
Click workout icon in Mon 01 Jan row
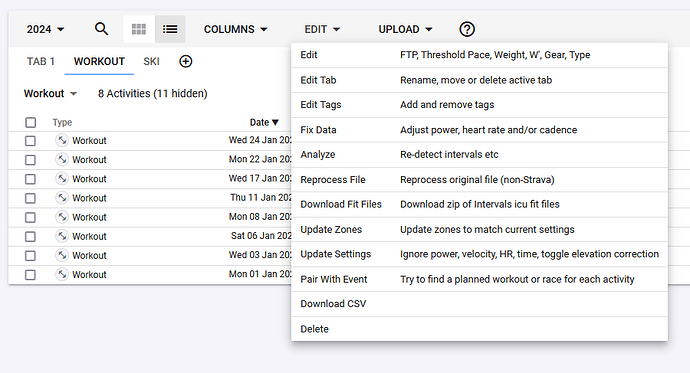click(62, 274)
